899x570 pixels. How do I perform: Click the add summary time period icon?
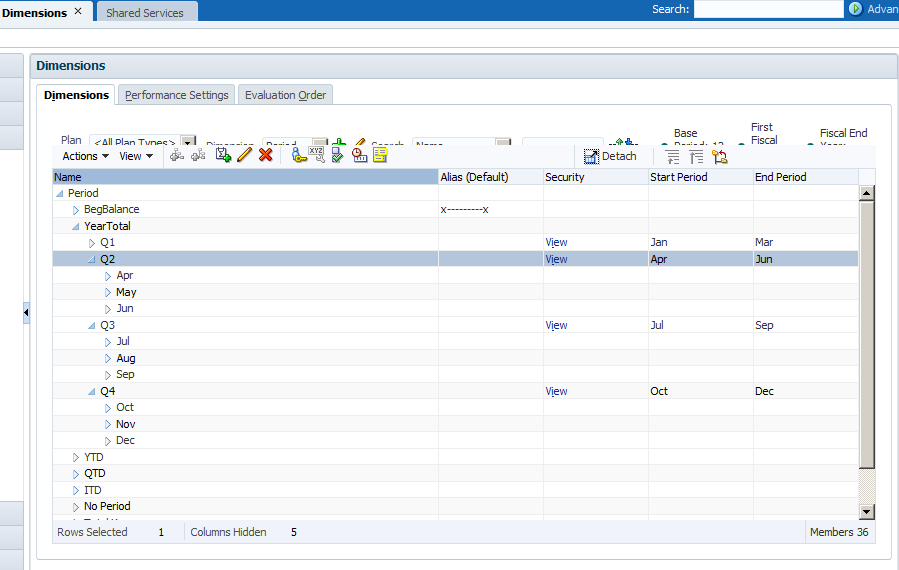(223, 155)
